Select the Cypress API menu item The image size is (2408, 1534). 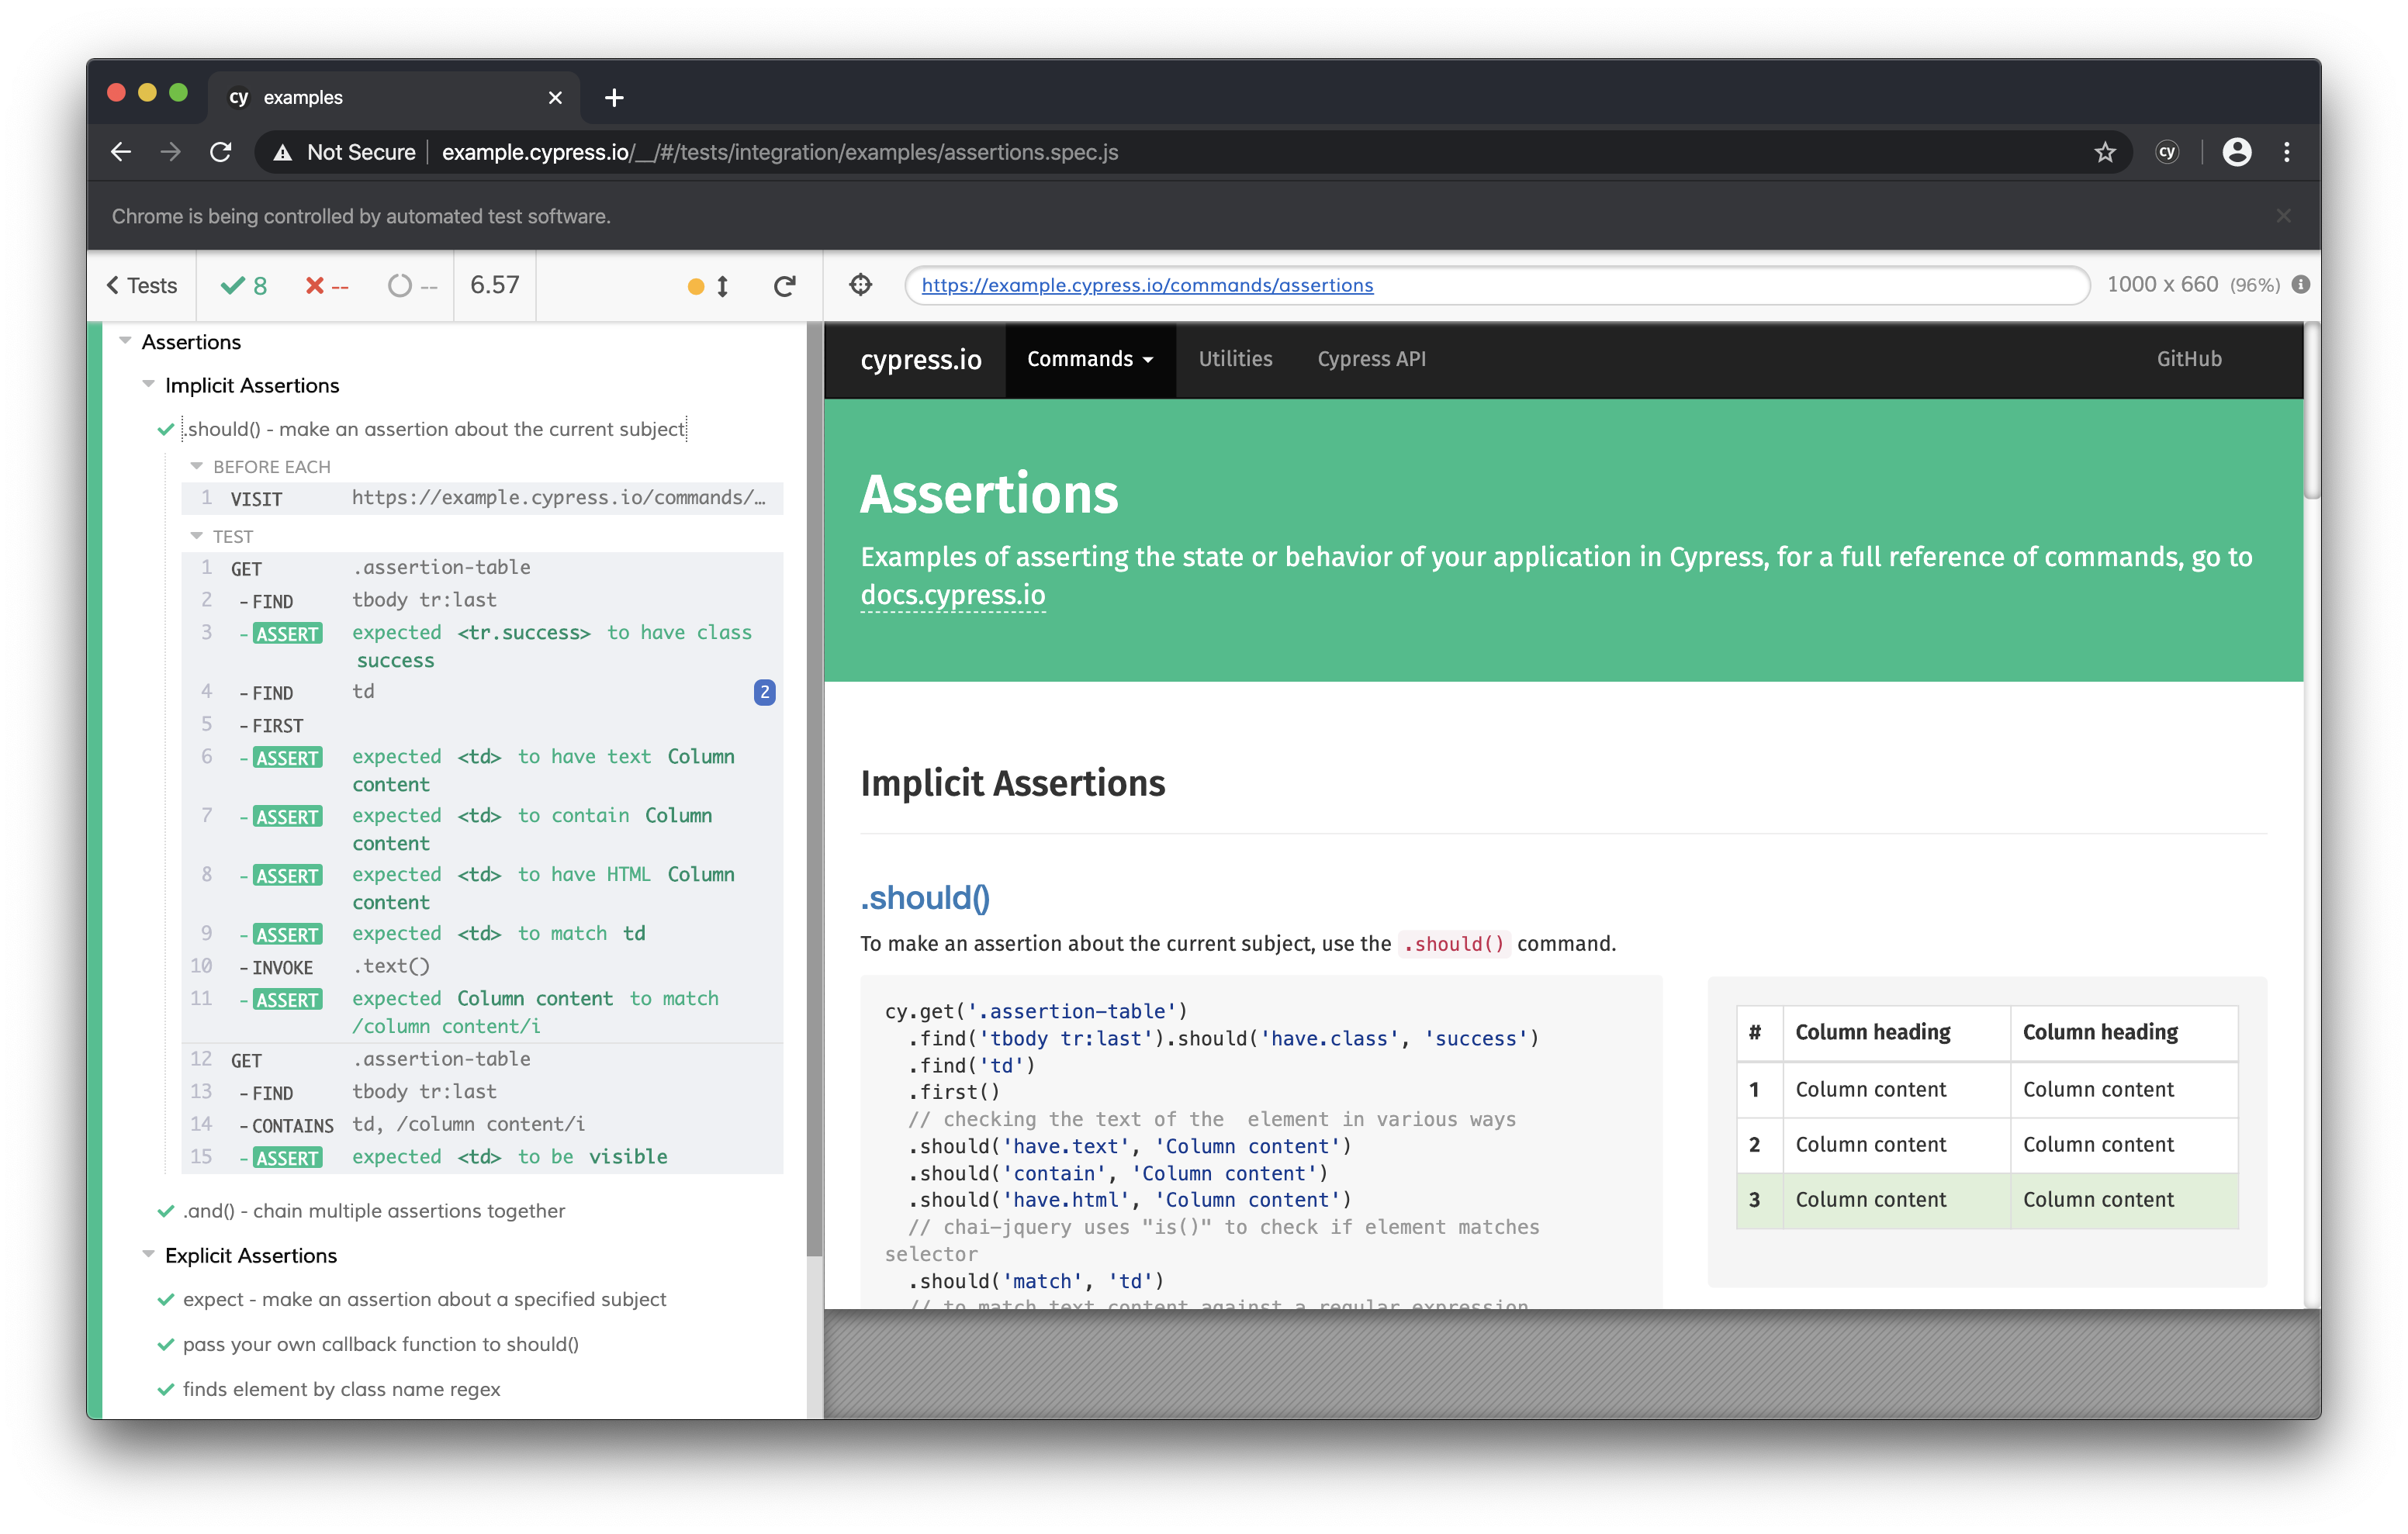click(x=1371, y=360)
